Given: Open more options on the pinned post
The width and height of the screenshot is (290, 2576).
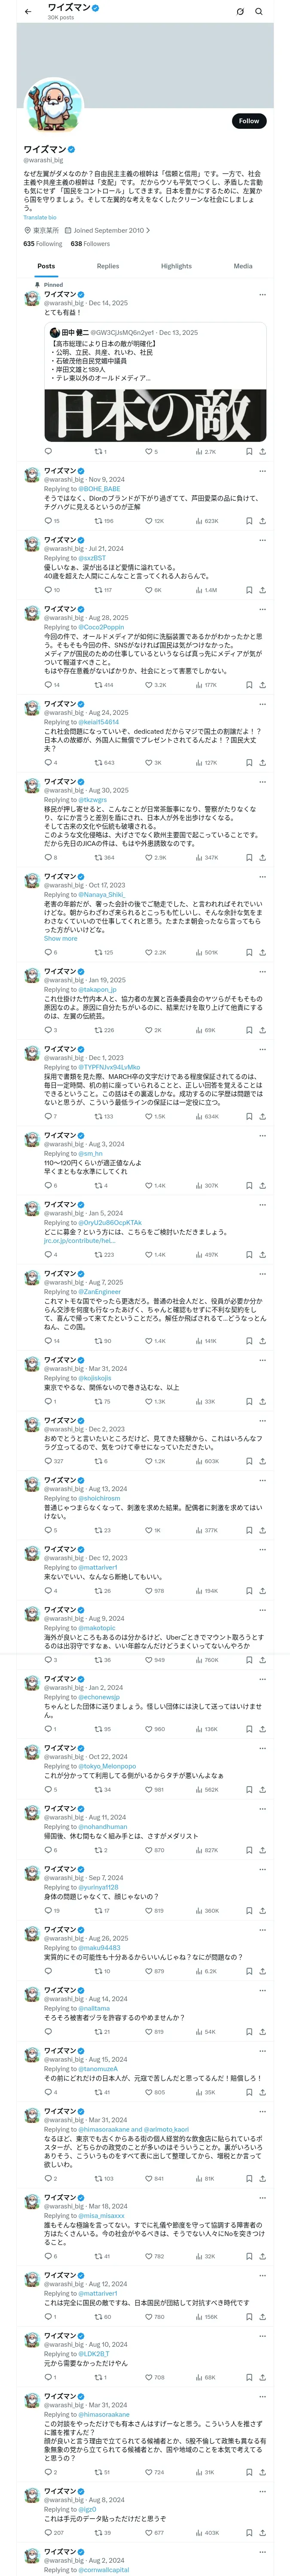Looking at the screenshot, I should tap(262, 295).
